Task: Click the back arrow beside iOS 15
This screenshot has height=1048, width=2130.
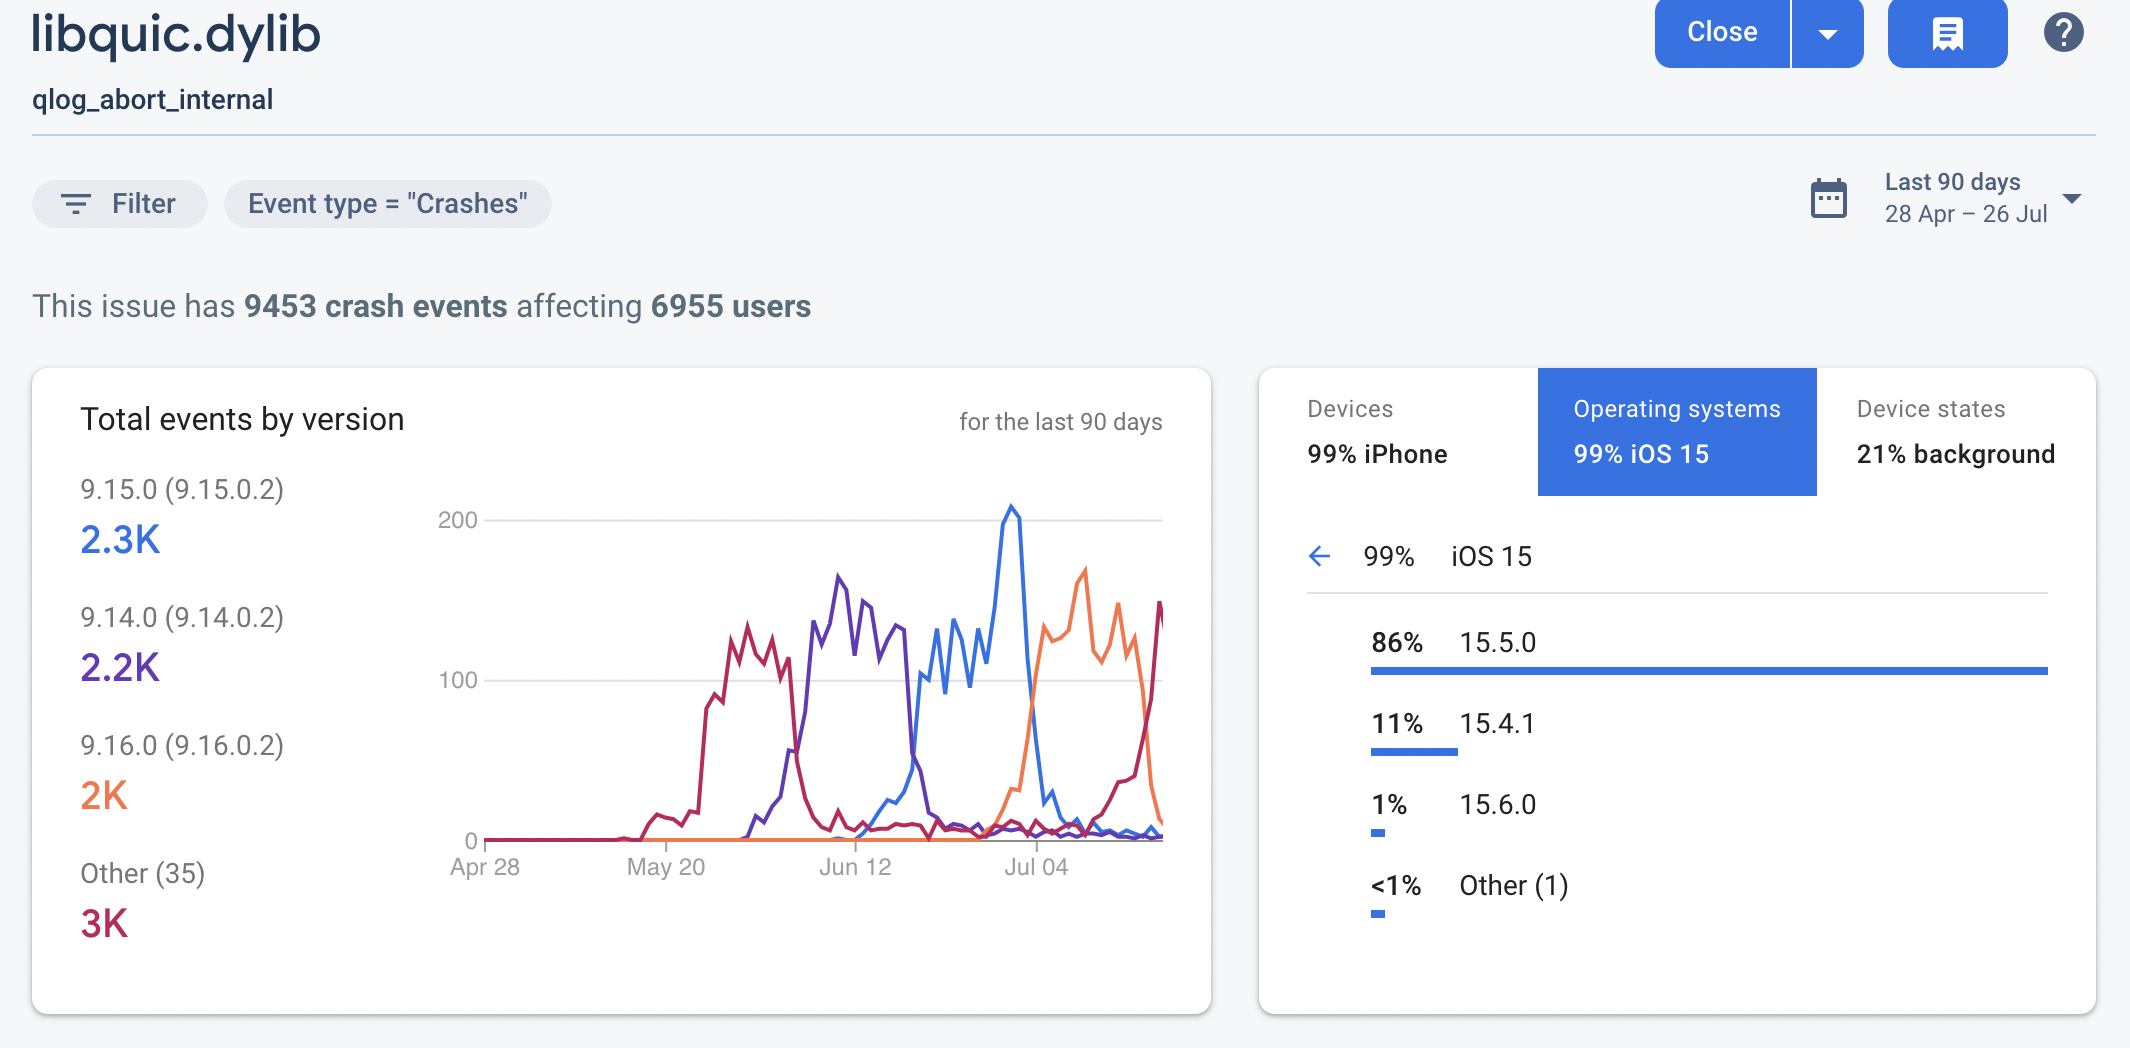Action: [1320, 556]
